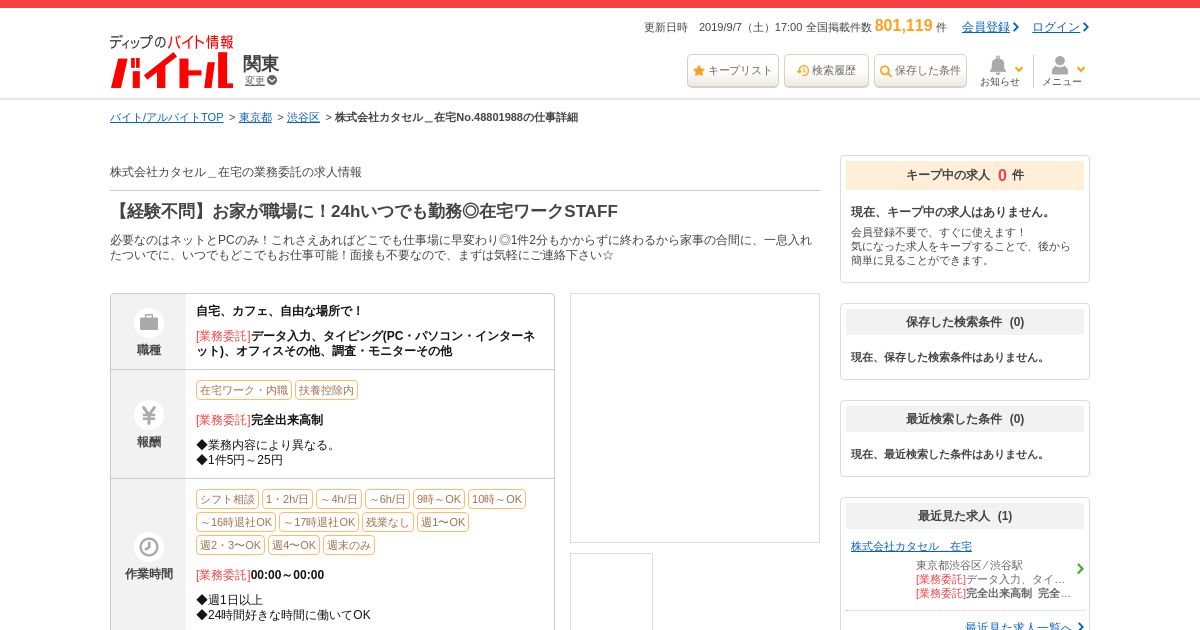Click the キープリスト star button
Image resolution: width=1200 pixels, height=630 pixels.
[x=732, y=71]
